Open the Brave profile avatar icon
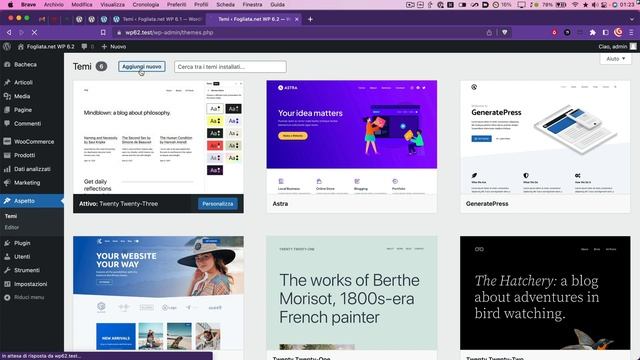640x360 pixels. 618,32
